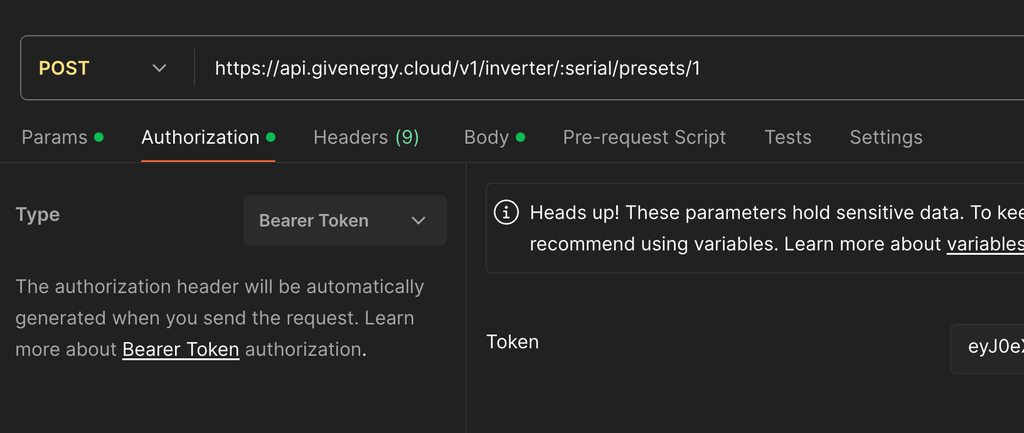The height and width of the screenshot is (433, 1024).
Task: Switch to the Params tab
Action: [x=54, y=137]
